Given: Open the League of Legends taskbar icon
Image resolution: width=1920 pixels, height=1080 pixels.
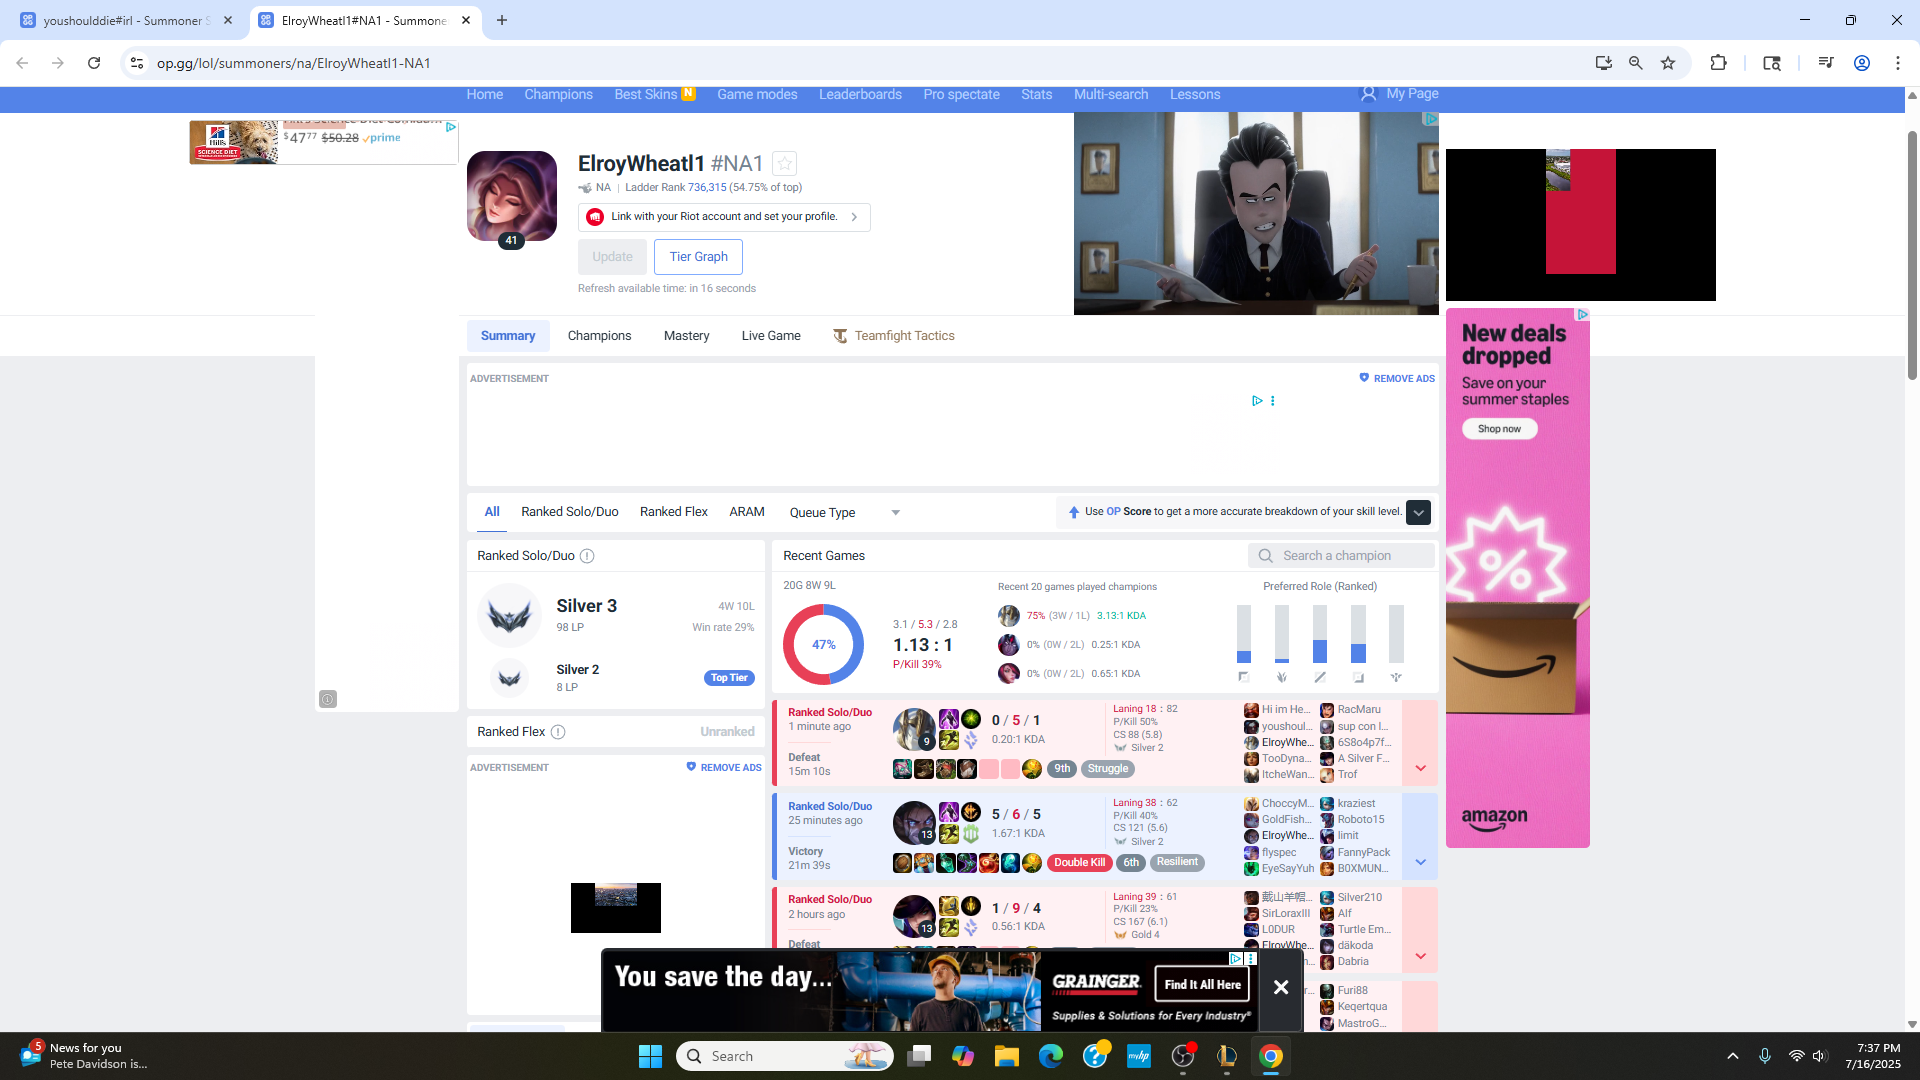Looking at the screenshot, I should click(x=1227, y=1056).
